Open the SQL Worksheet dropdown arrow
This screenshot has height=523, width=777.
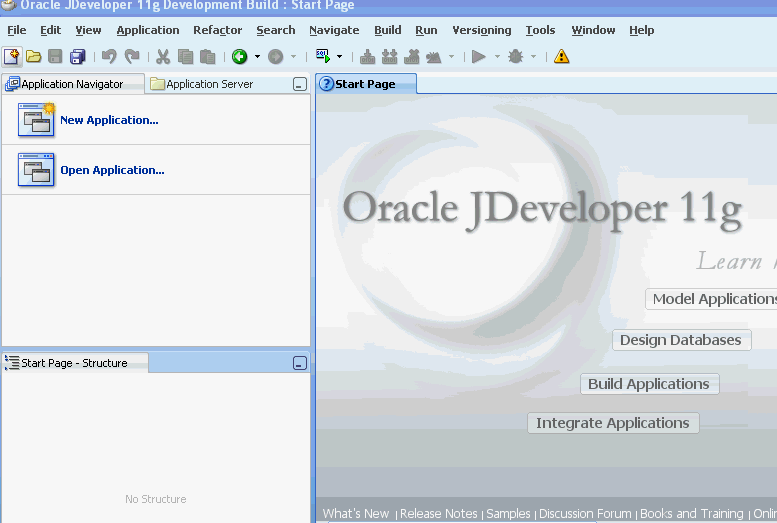click(339, 57)
